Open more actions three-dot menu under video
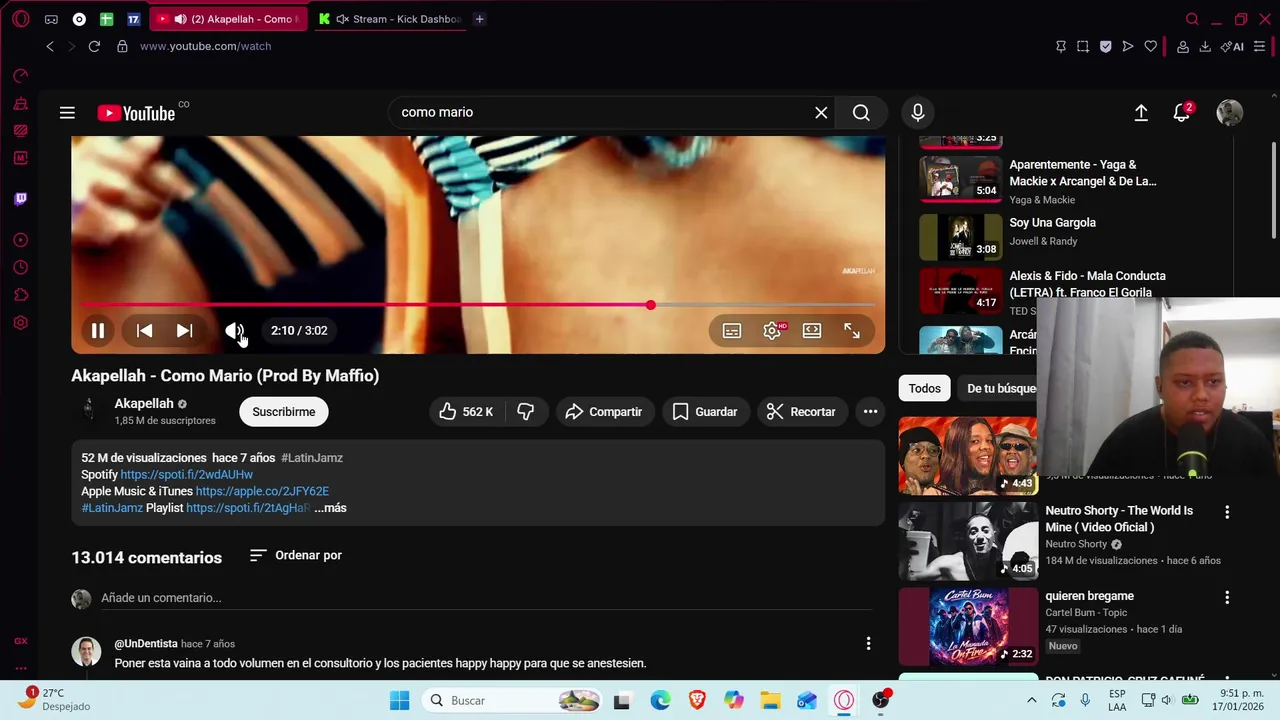The height and width of the screenshot is (720, 1280). pos(870,412)
